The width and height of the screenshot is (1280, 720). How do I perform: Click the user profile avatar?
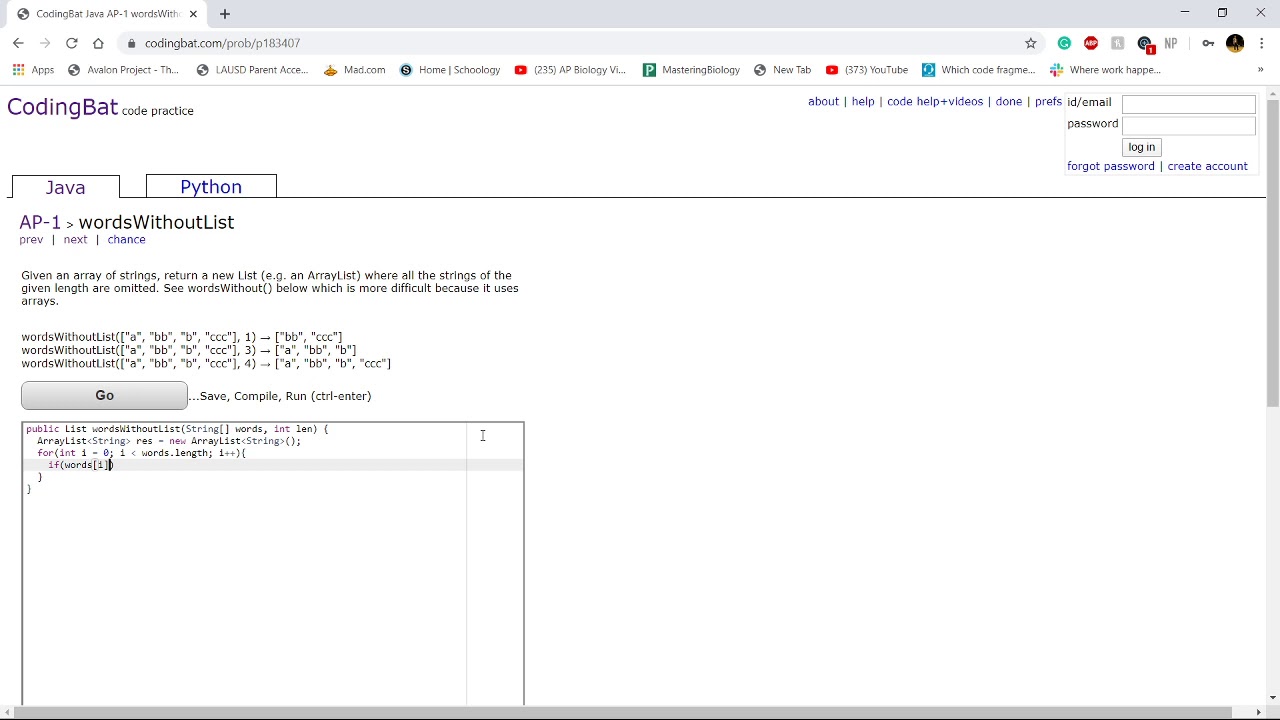coord(1235,43)
